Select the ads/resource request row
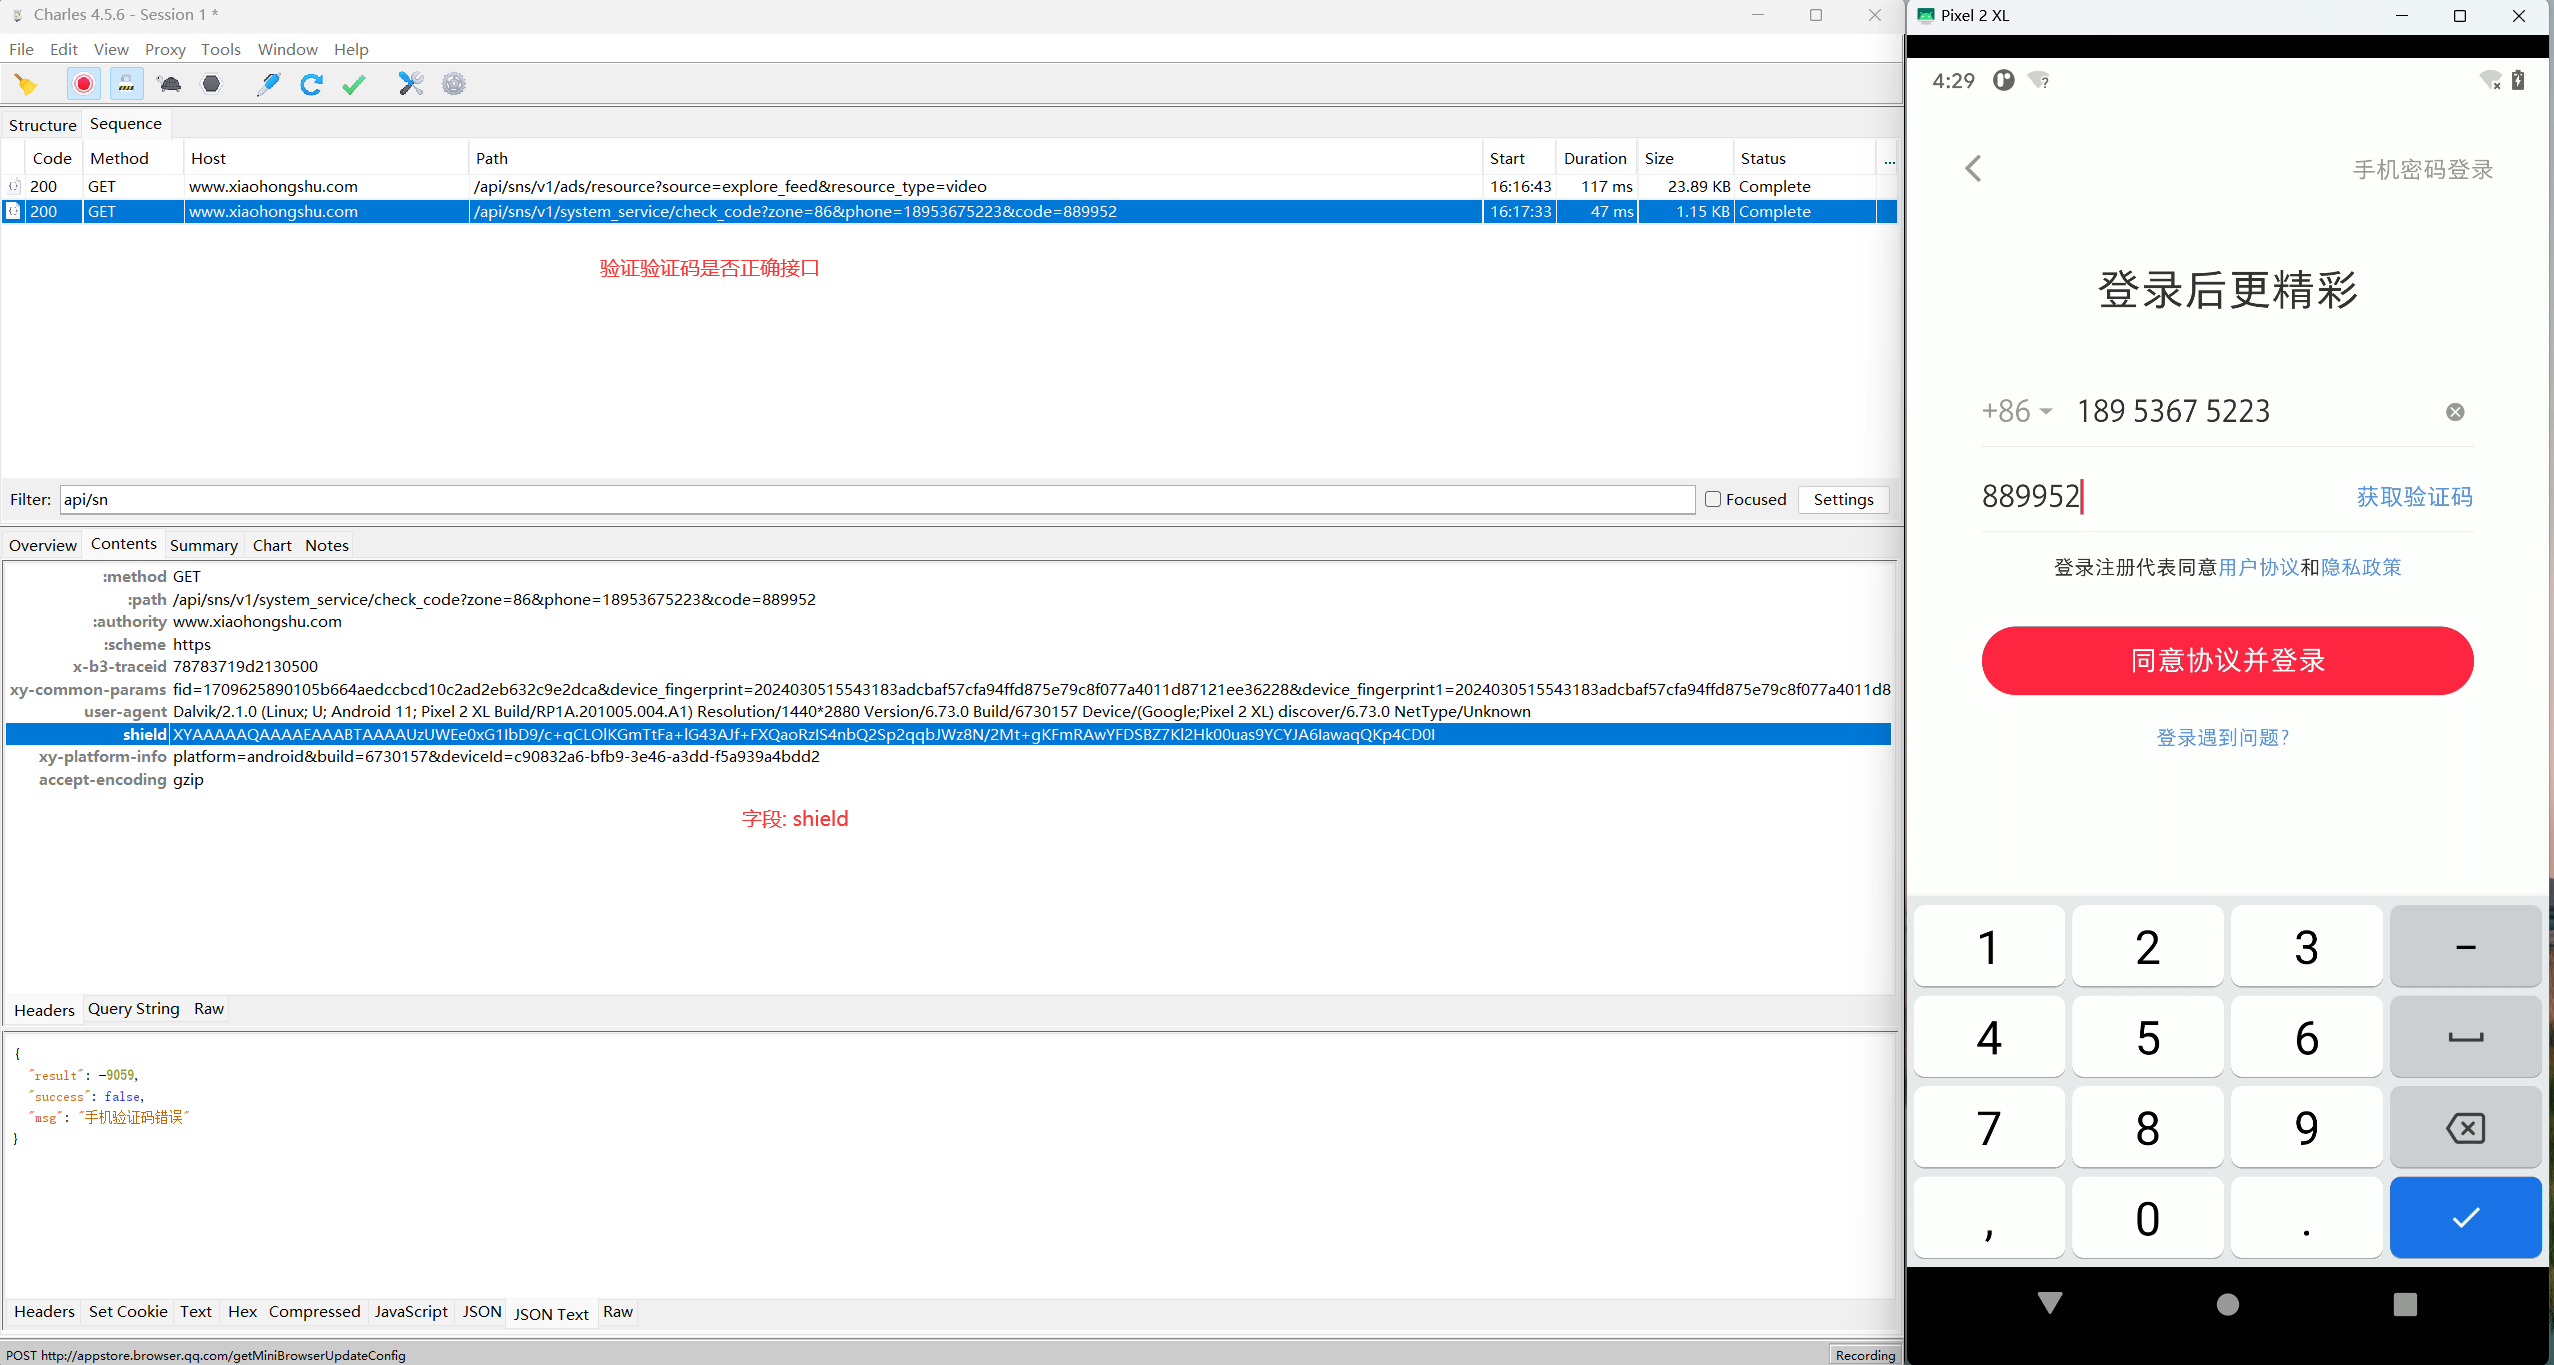This screenshot has width=2554, height=1365. pos(949,186)
